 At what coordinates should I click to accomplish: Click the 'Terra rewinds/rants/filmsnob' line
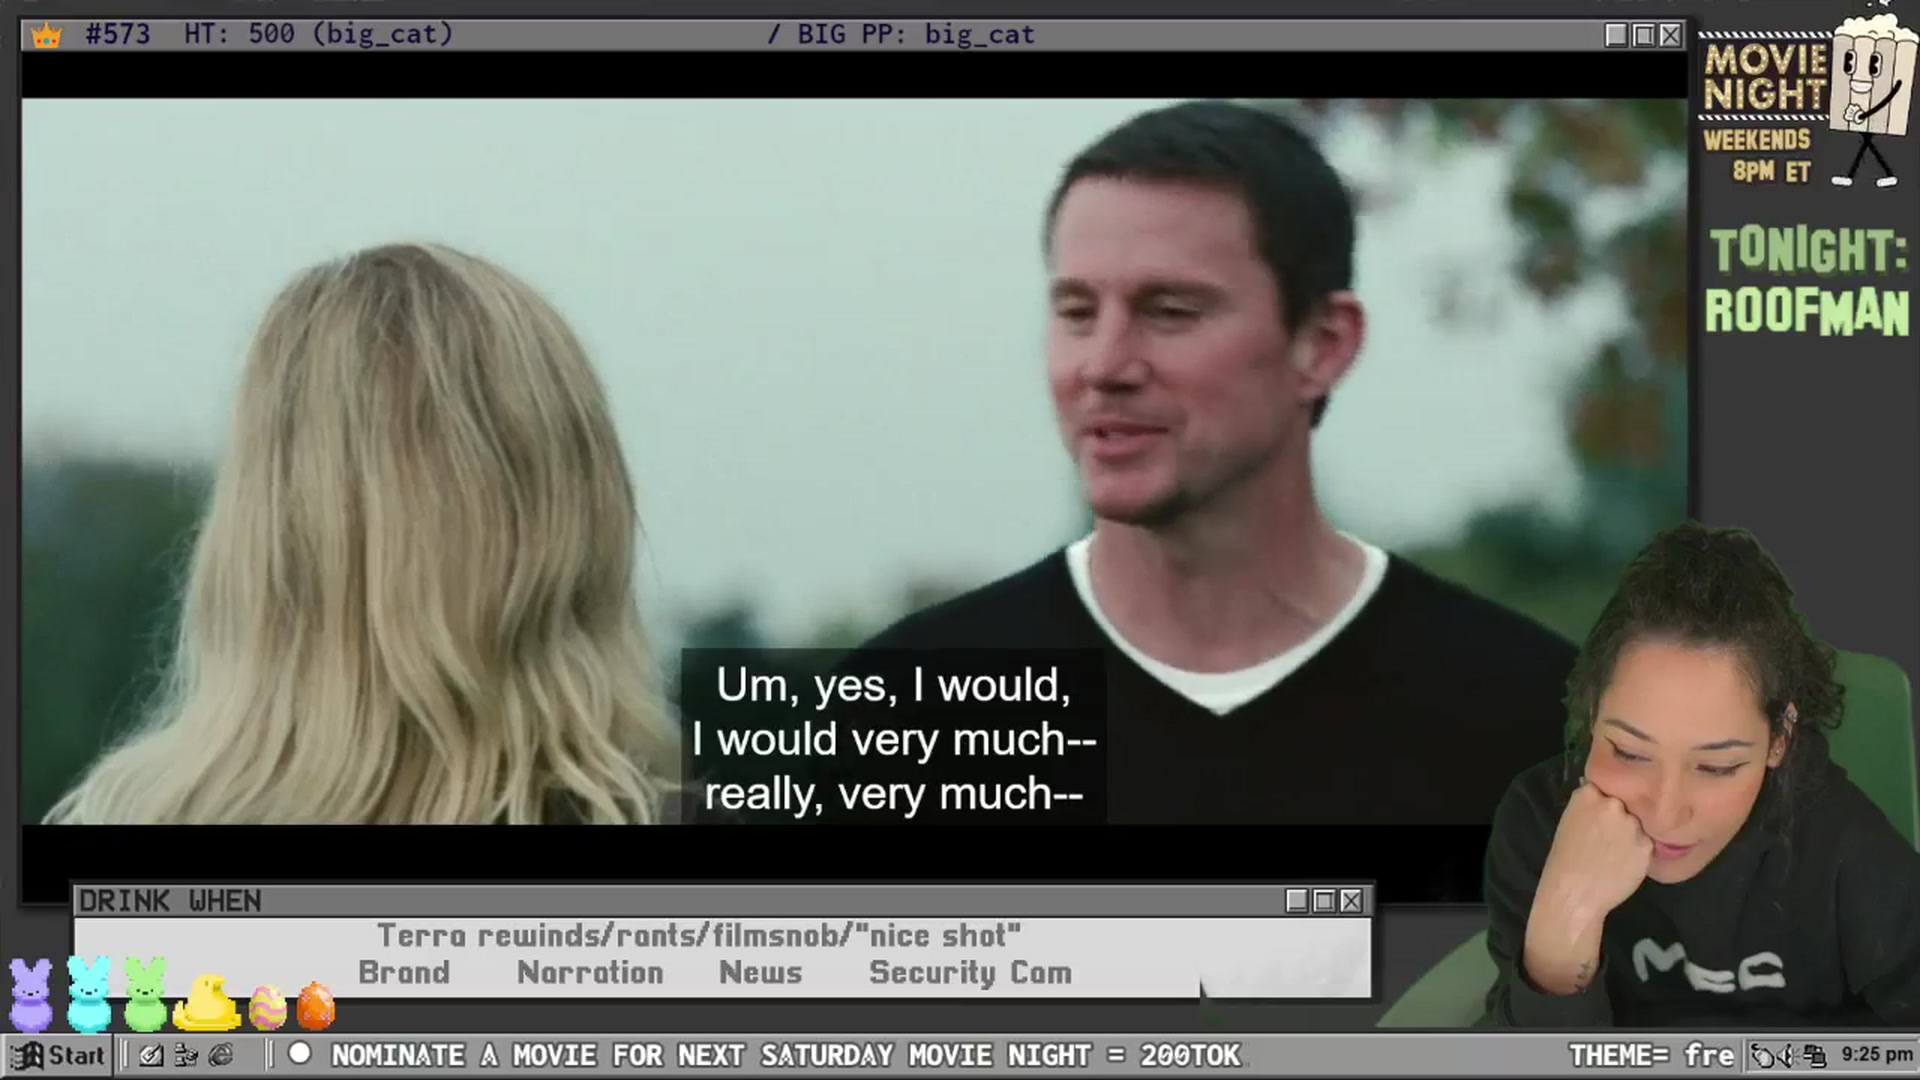point(699,936)
